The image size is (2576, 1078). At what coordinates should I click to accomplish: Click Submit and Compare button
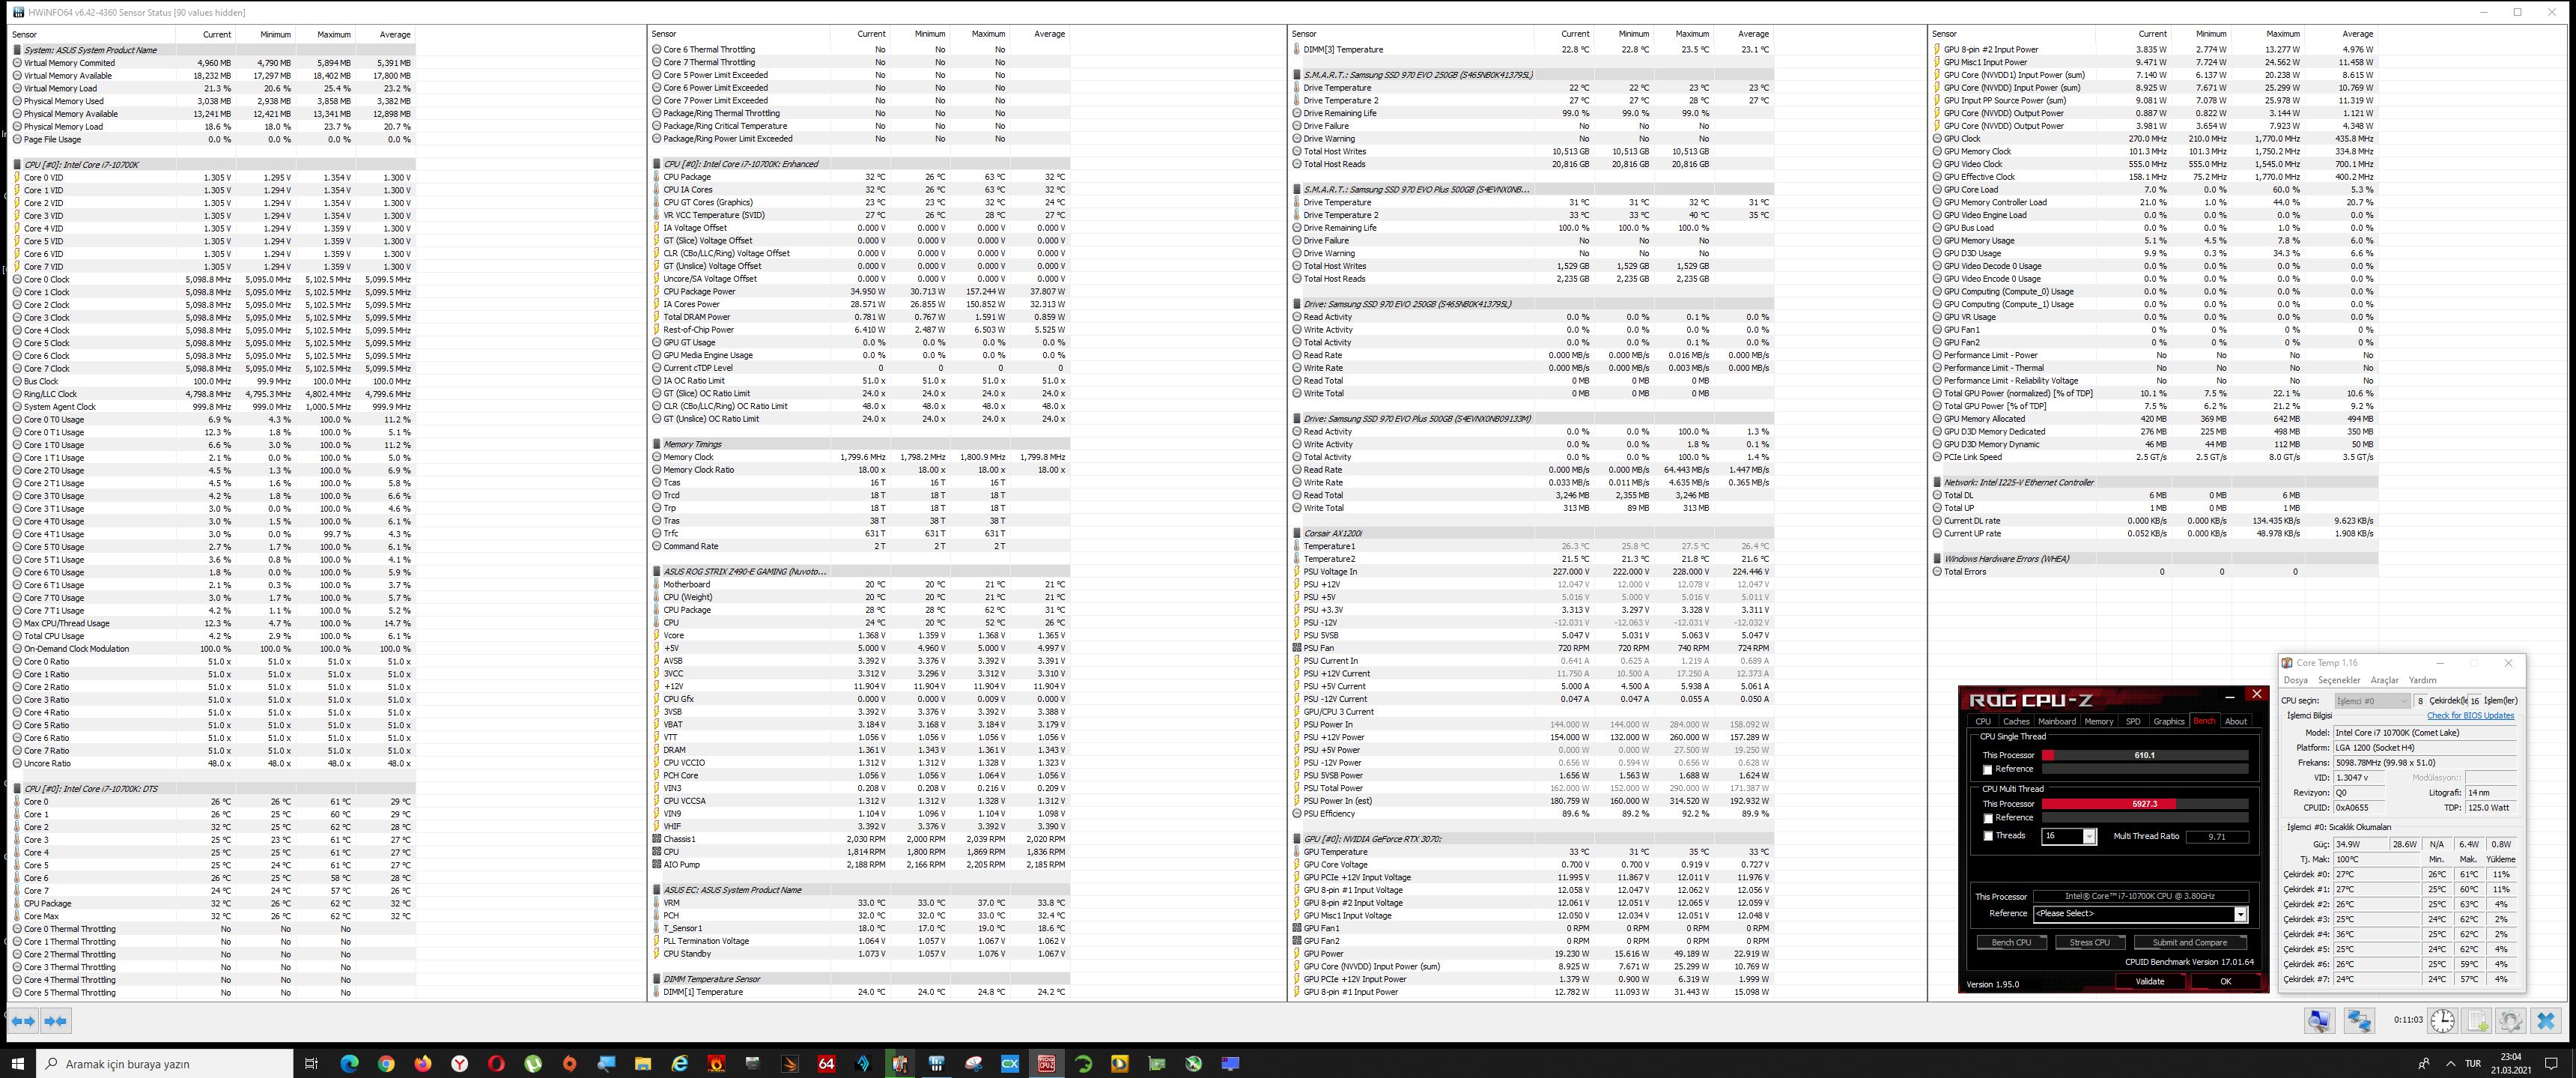pyautogui.click(x=2190, y=942)
